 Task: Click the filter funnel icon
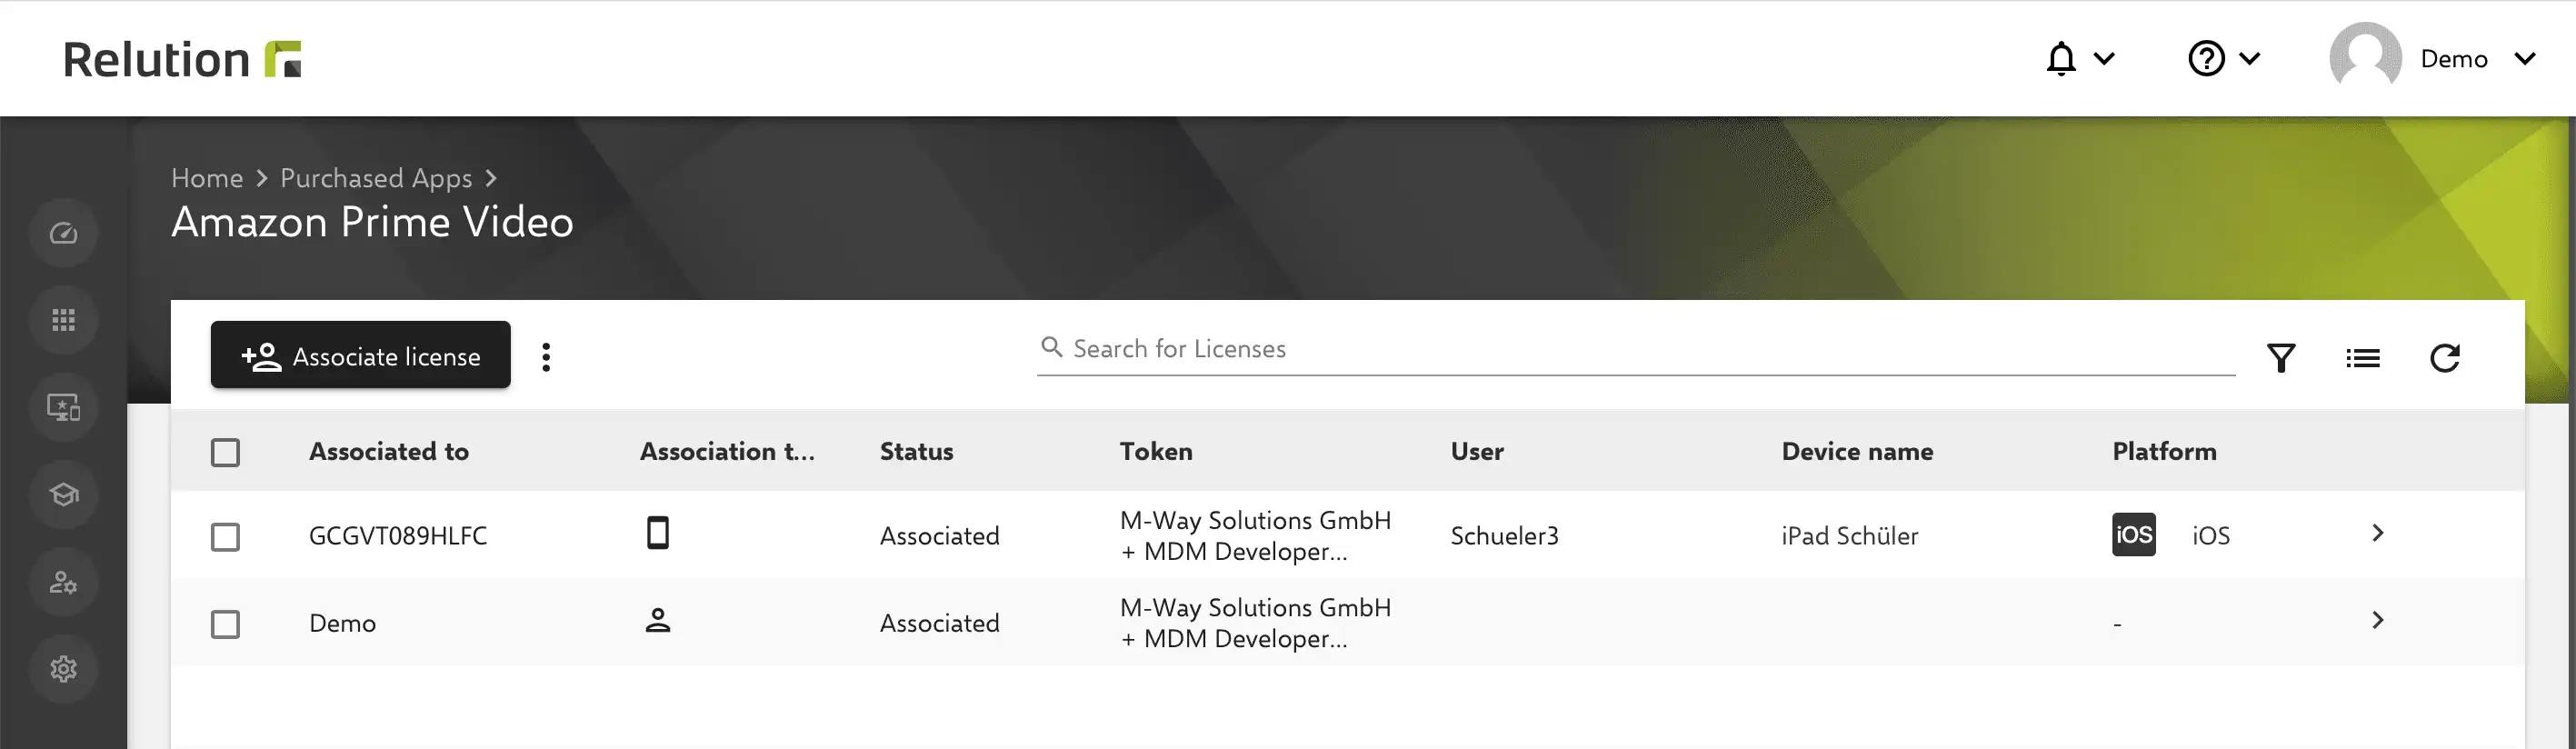(x=2280, y=357)
